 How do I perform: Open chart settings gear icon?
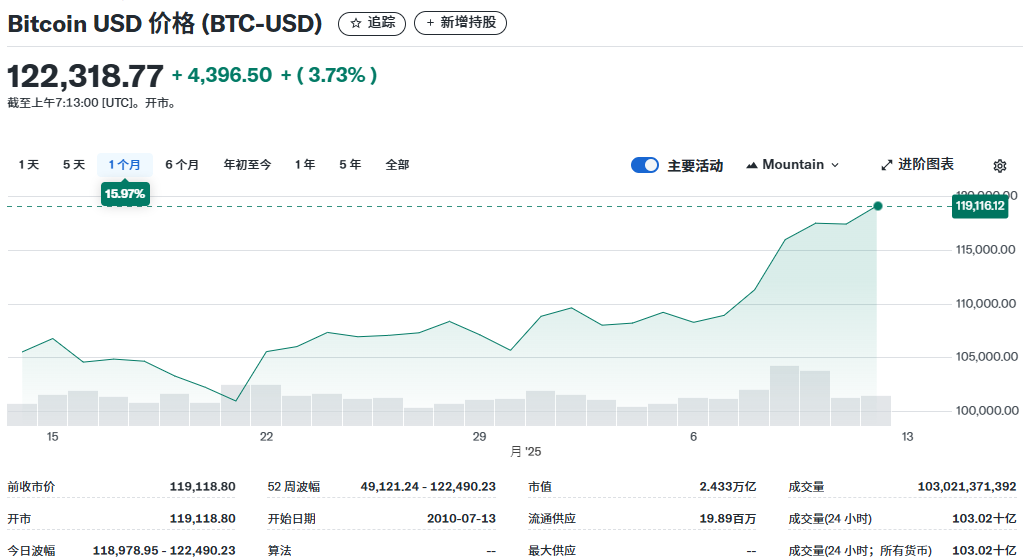click(x=999, y=166)
